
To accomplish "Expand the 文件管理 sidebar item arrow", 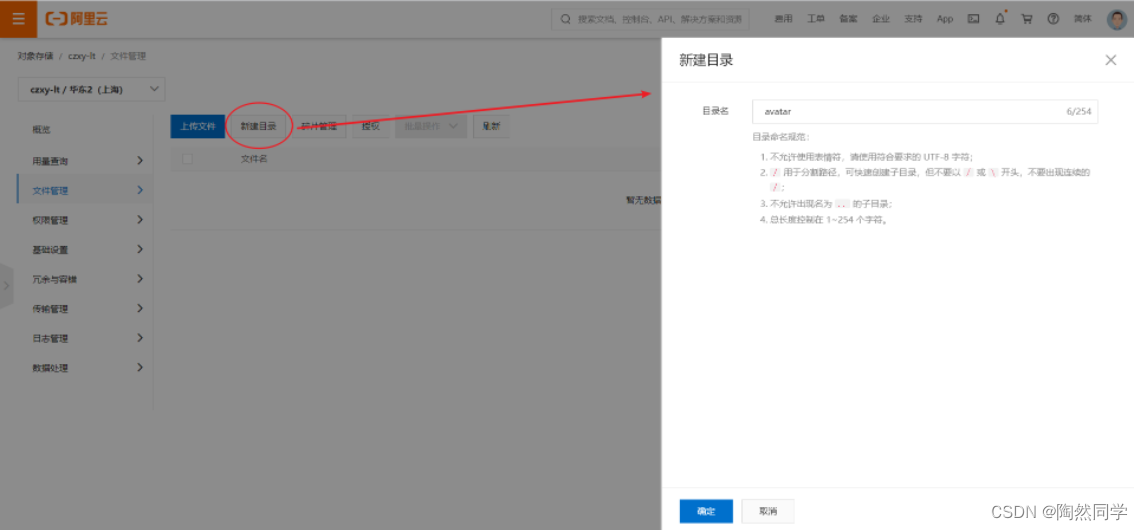I will 140,190.
